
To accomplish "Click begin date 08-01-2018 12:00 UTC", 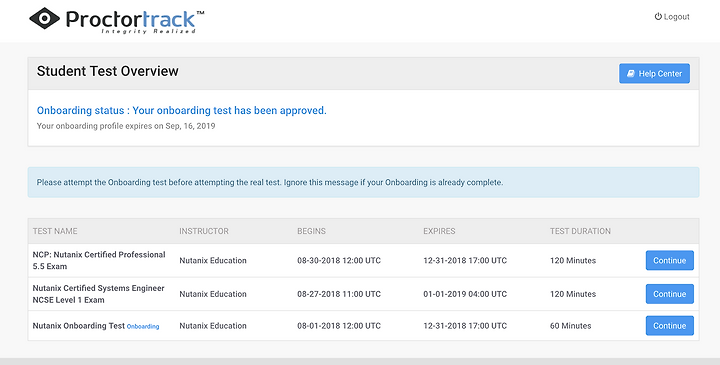I will point(339,326).
